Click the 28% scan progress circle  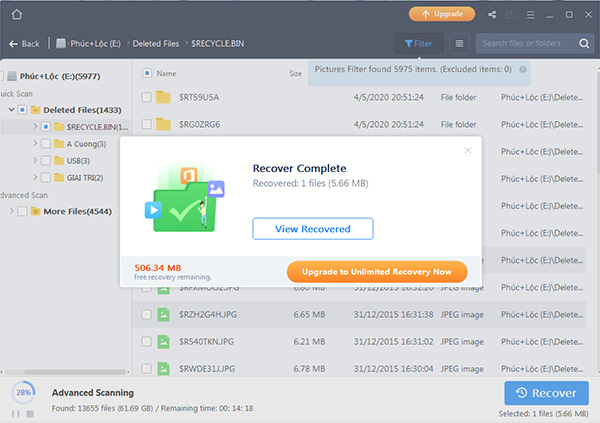coord(23,393)
